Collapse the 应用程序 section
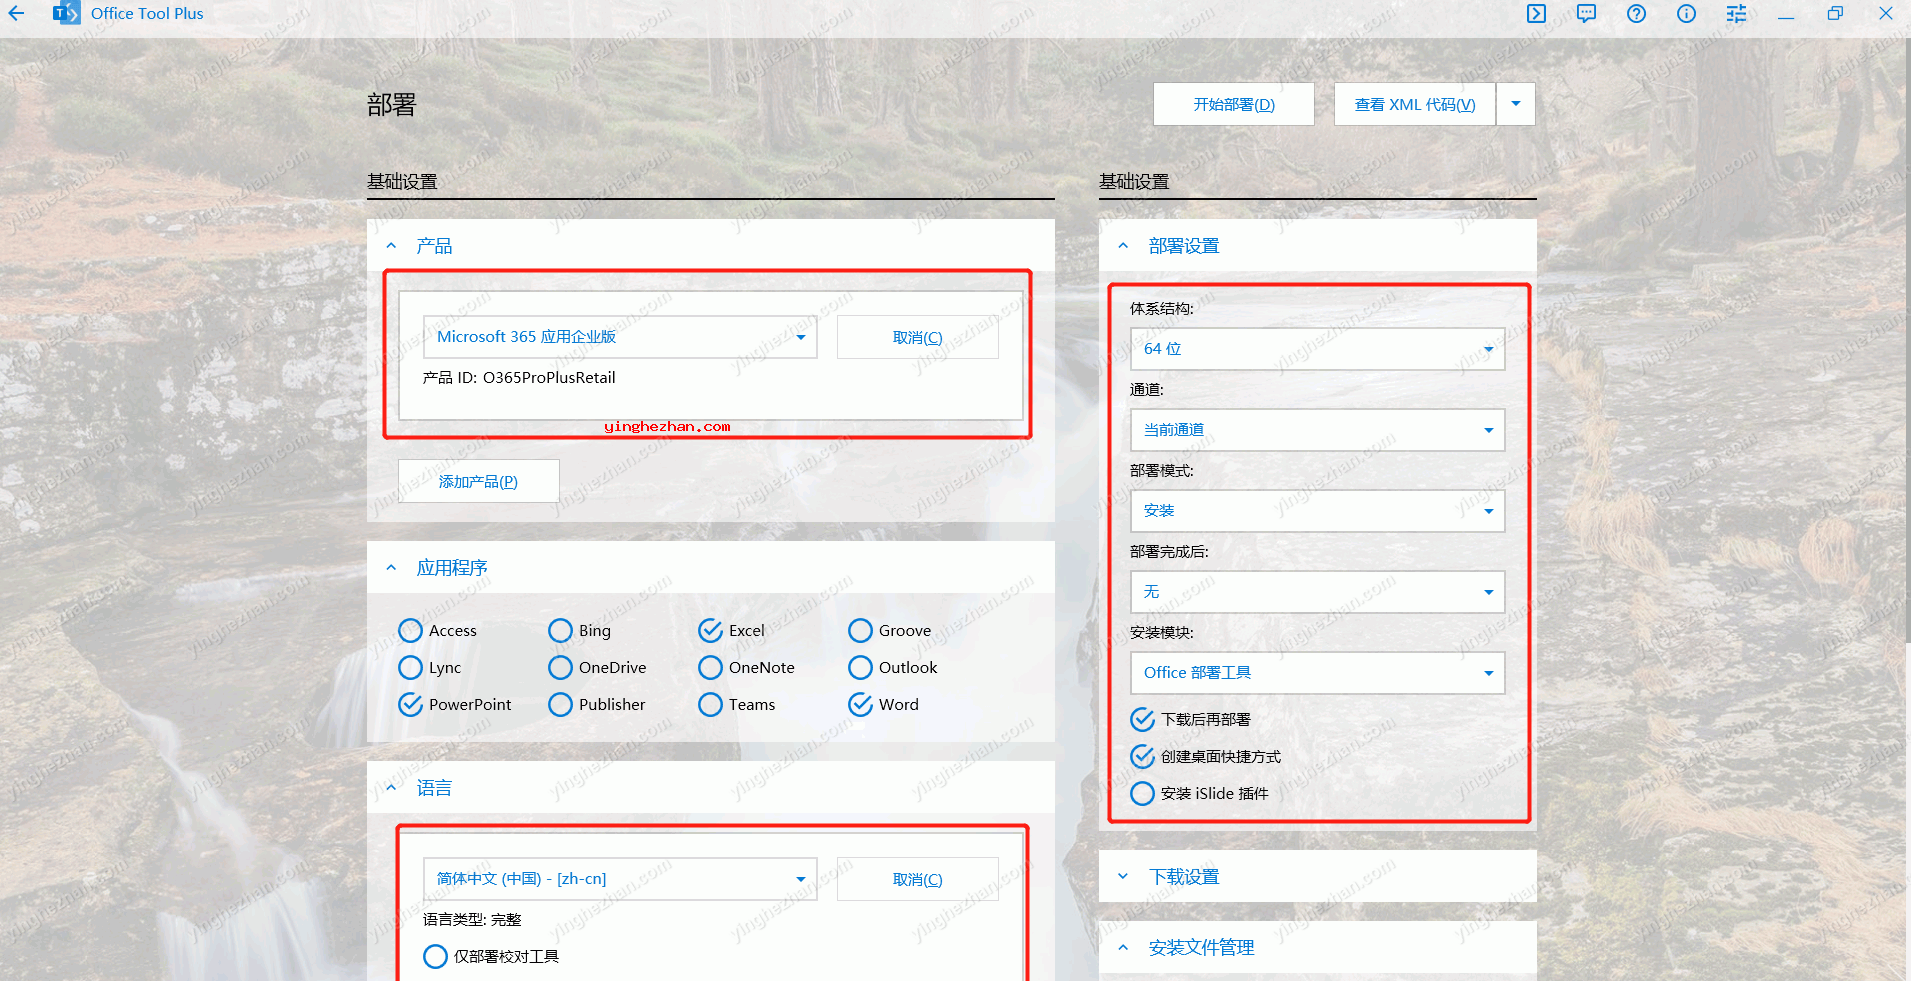Viewport: 1911px width, 981px height. (x=392, y=568)
